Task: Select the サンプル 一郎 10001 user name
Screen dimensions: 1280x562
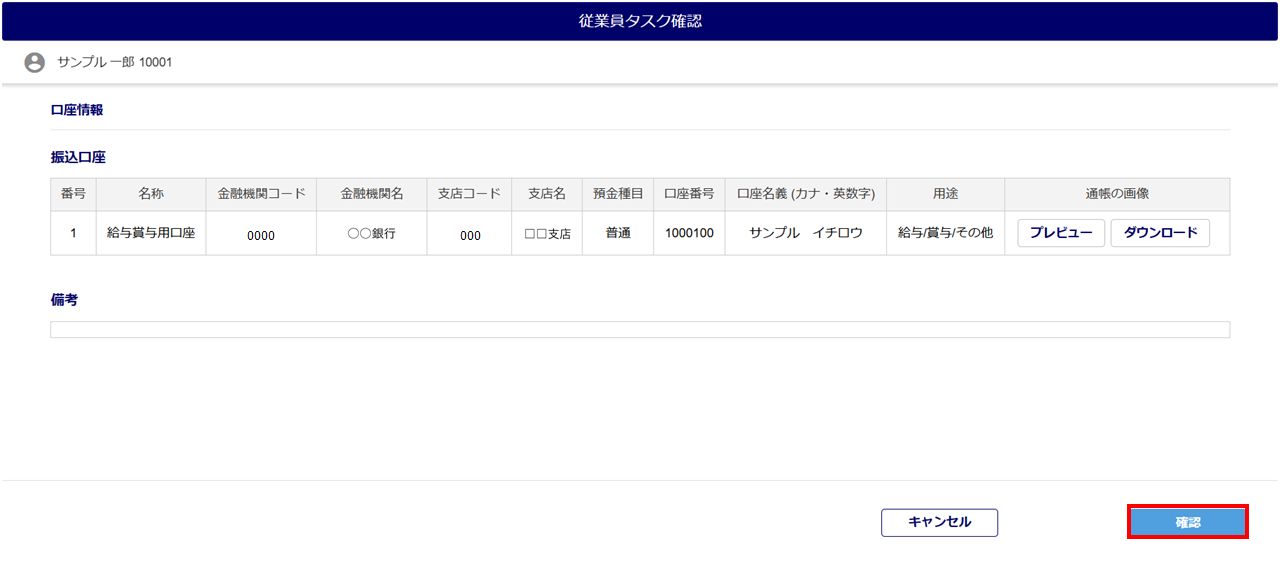Action: (115, 62)
